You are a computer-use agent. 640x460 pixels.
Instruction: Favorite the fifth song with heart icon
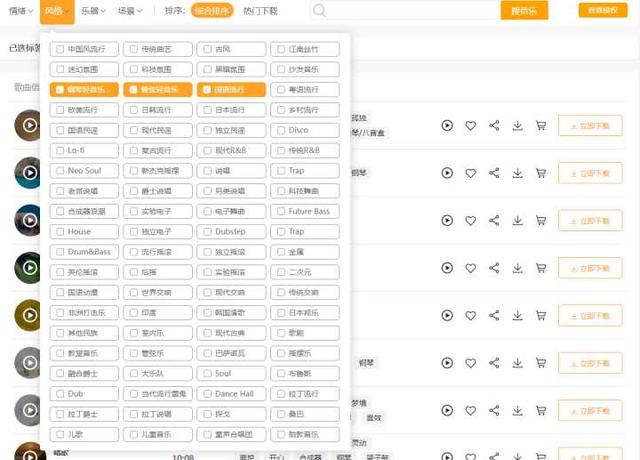tap(470, 314)
